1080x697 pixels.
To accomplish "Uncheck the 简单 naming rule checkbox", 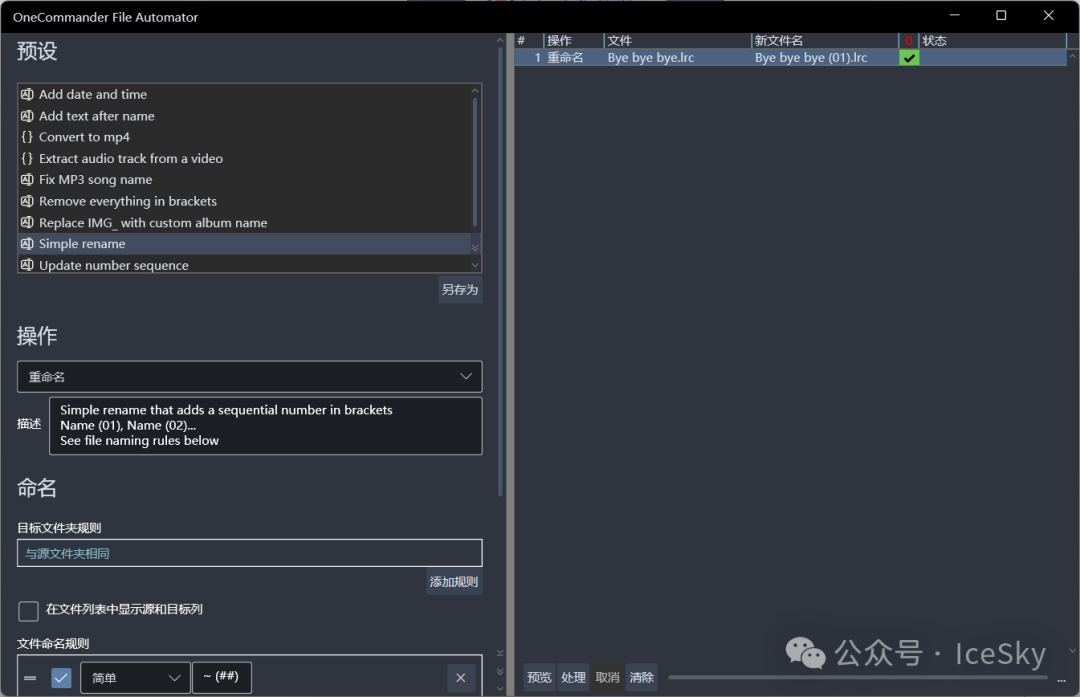I will tap(61, 678).
